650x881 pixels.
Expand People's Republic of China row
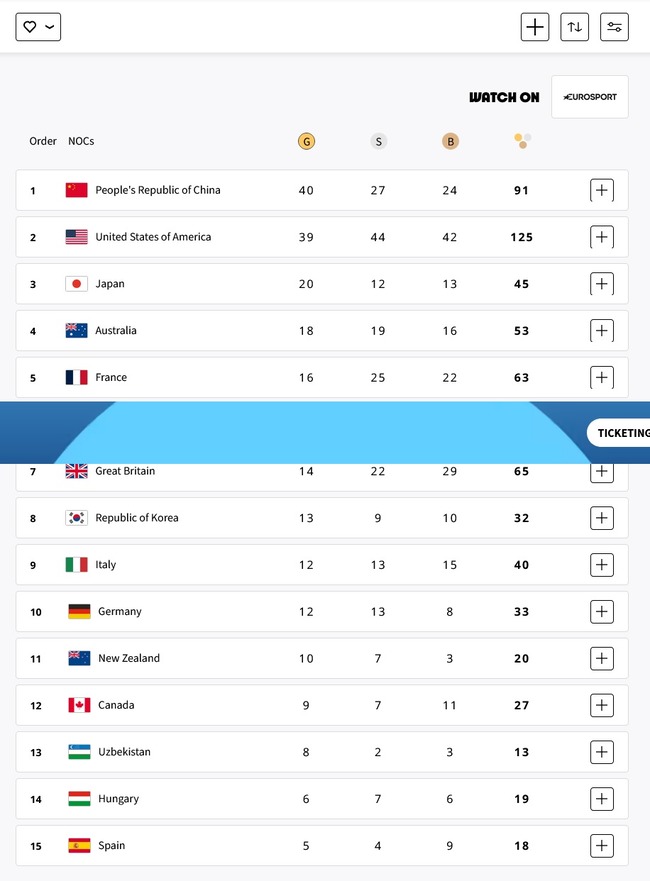[601, 190]
